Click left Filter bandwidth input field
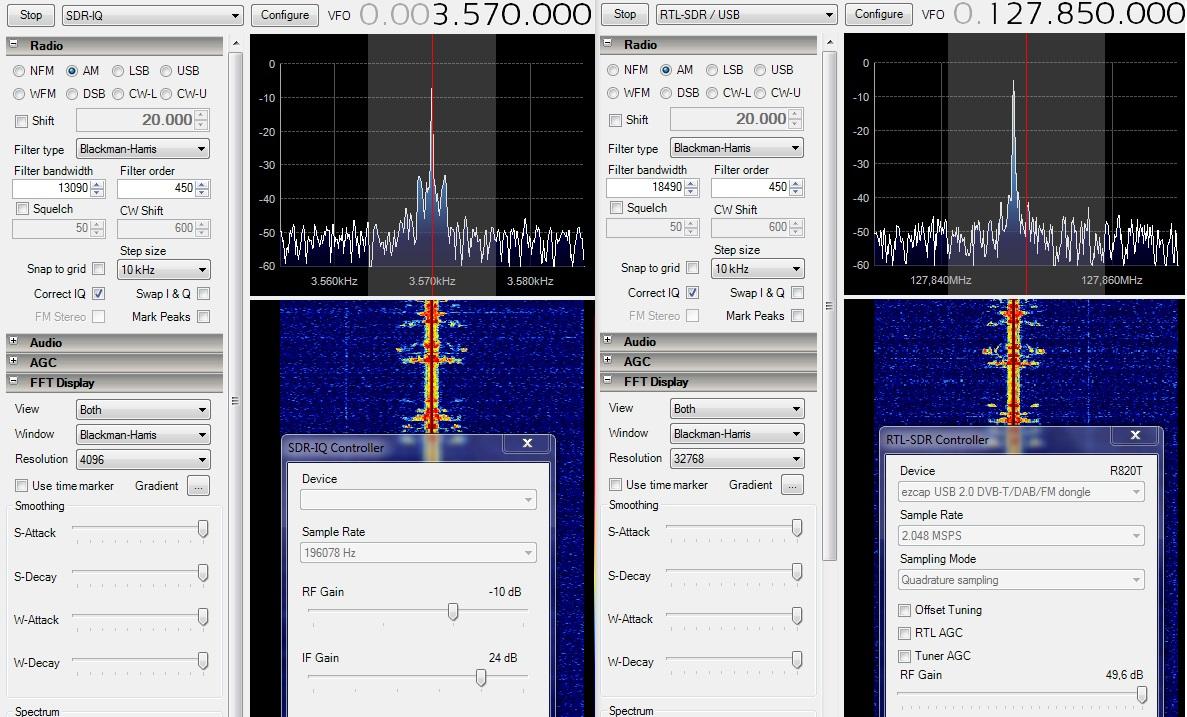 point(51,188)
